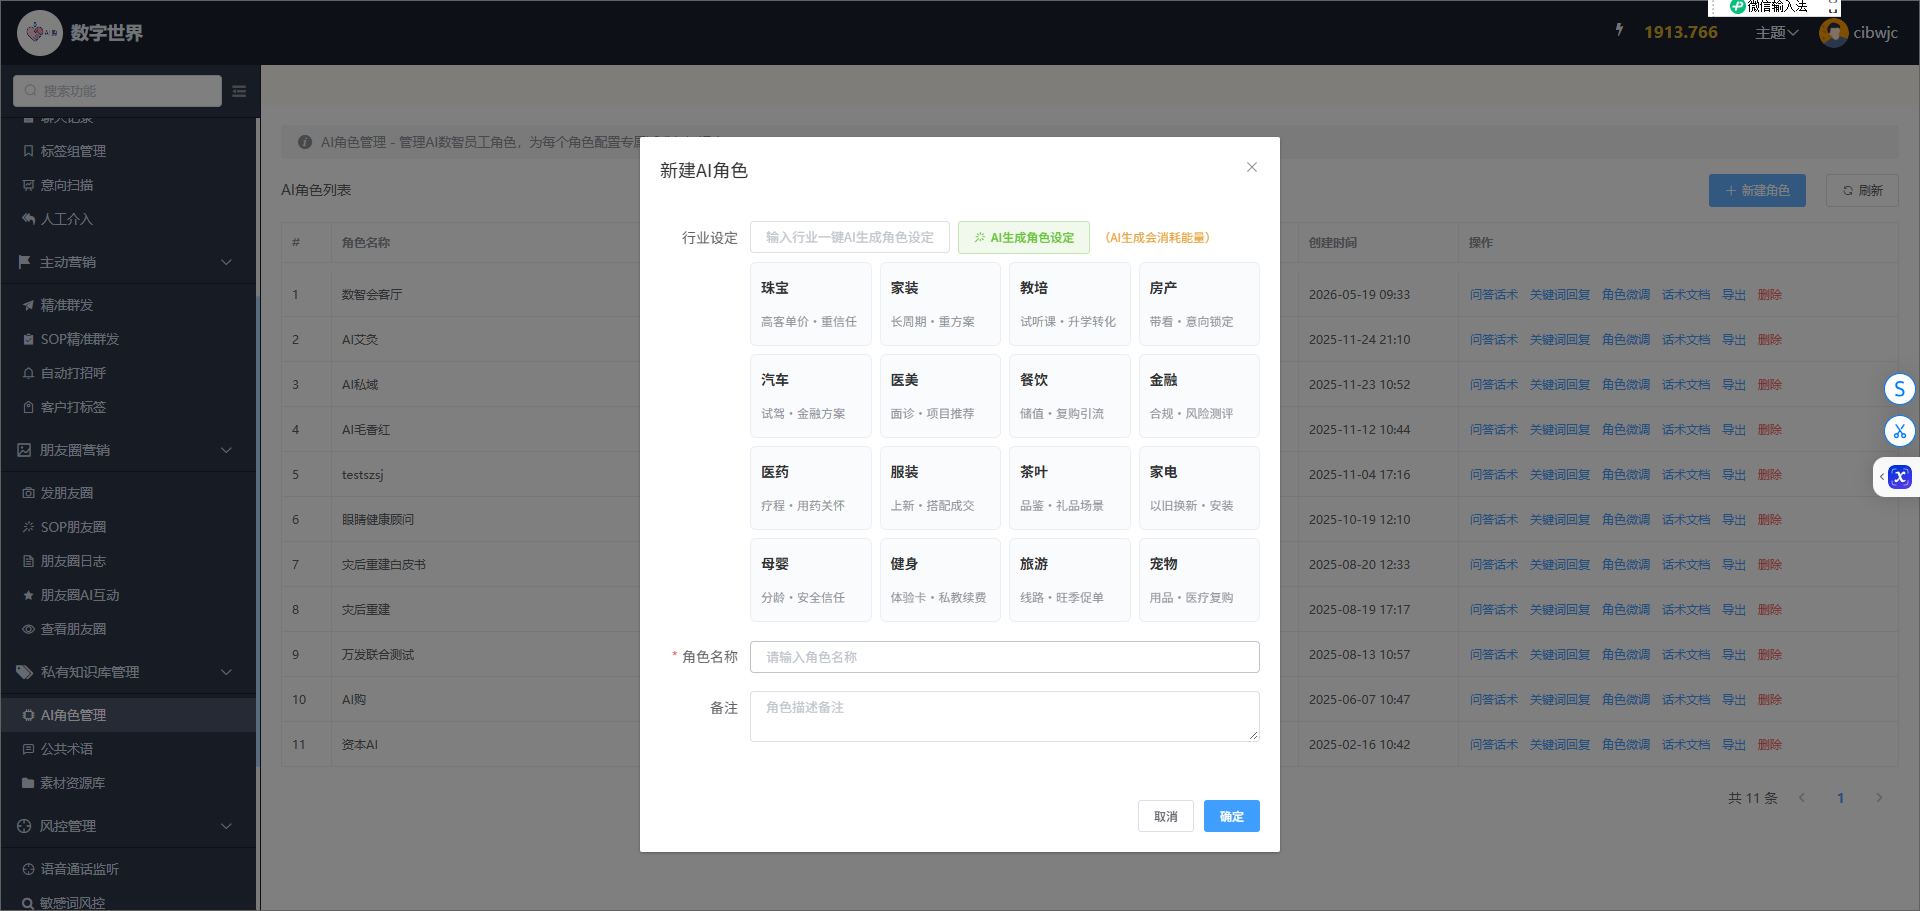Screen dimensions: 1920x911
Task: Choose the 教培 industry card
Action: [1069, 304]
